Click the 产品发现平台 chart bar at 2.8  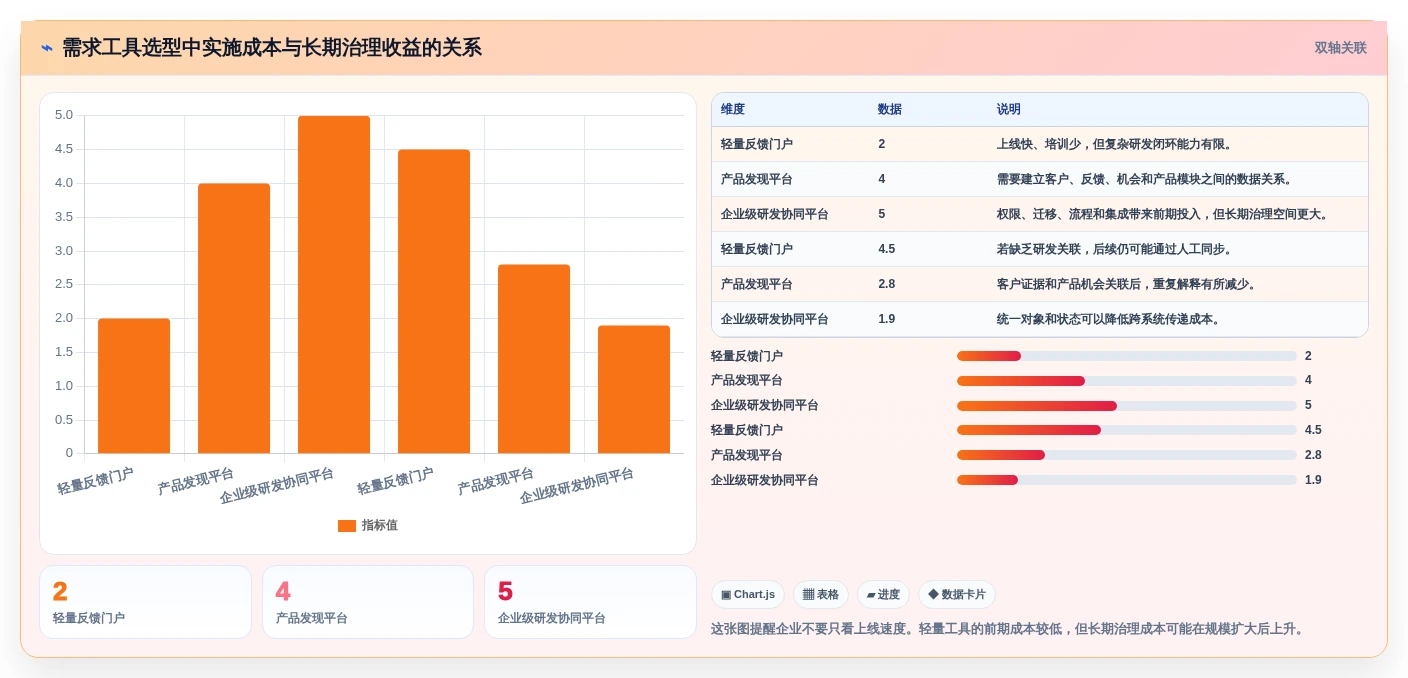coord(534,359)
